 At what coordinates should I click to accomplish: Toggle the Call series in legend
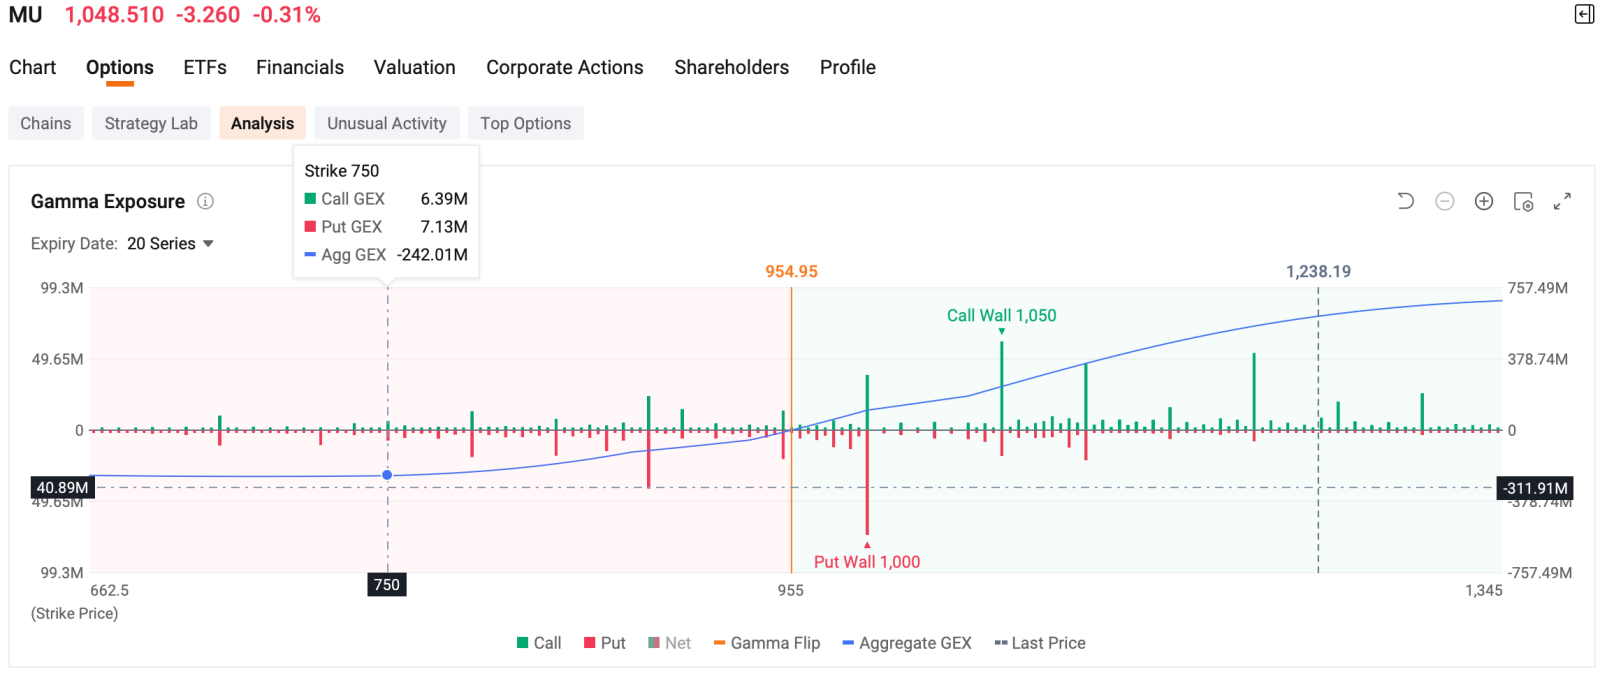click(539, 643)
